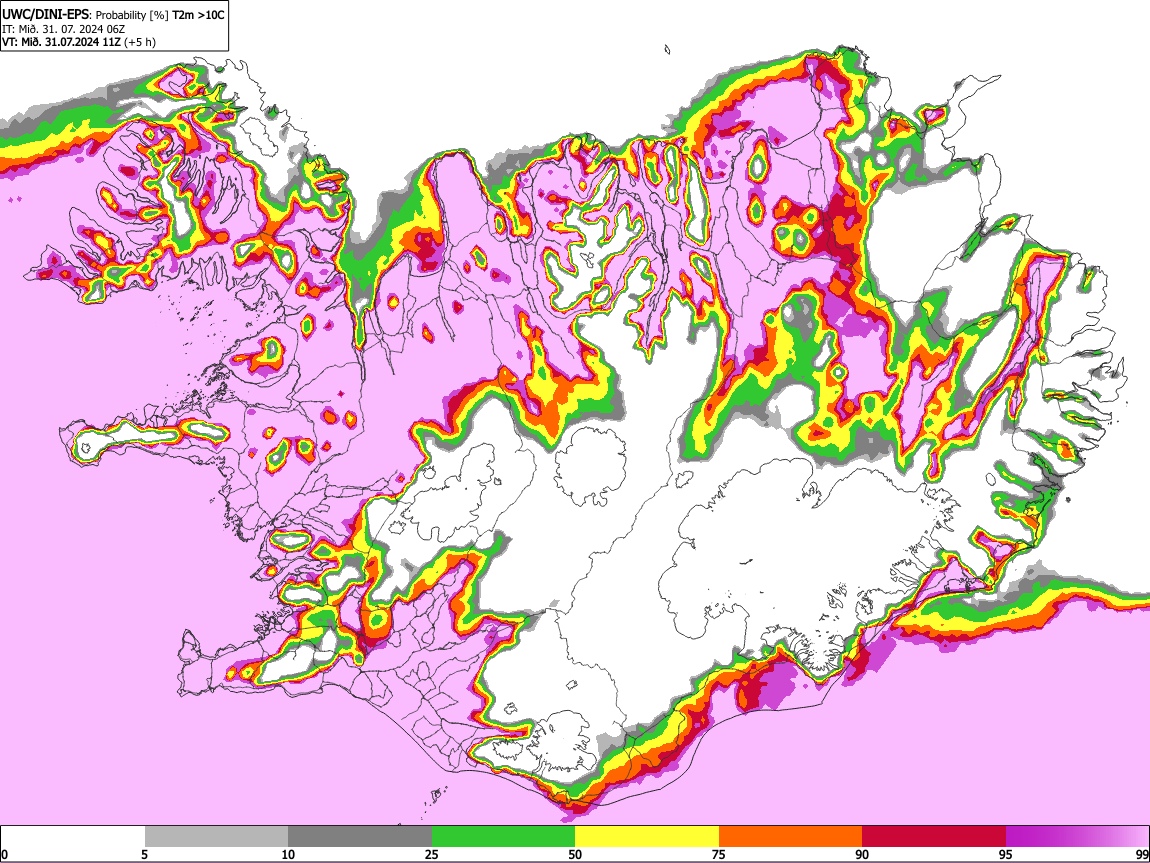
Task: Click the legend tick label '5'
Action: [x=144, y=854]
